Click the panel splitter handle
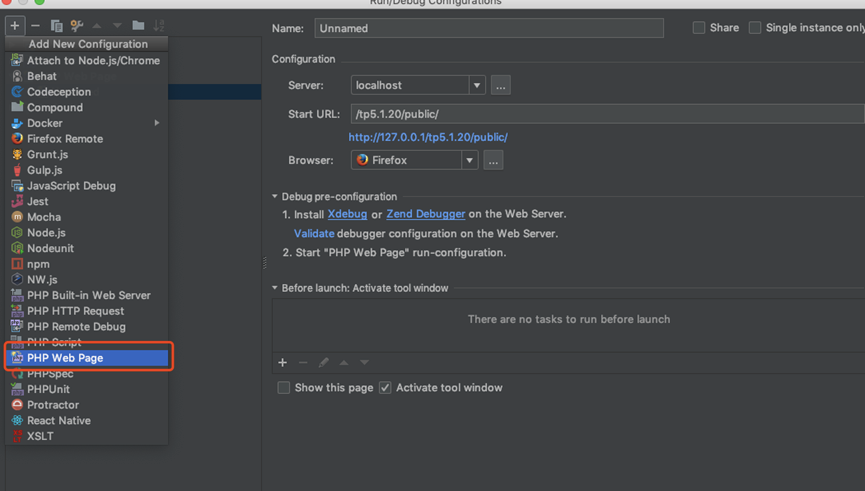This screenshot has width=865, height=491. [264, 263]
